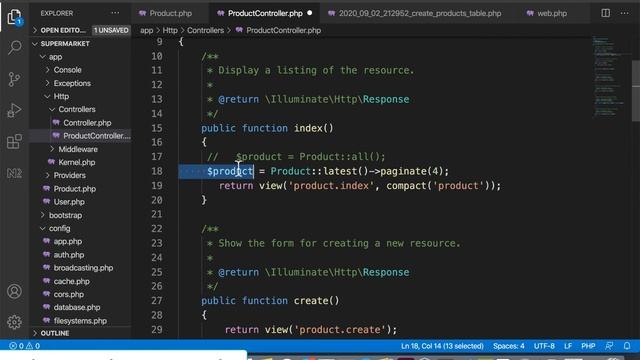This screenshot has width=640, height=360.
Task: Click the 'Http' breadcrumb segment
Action: (170, 30)
